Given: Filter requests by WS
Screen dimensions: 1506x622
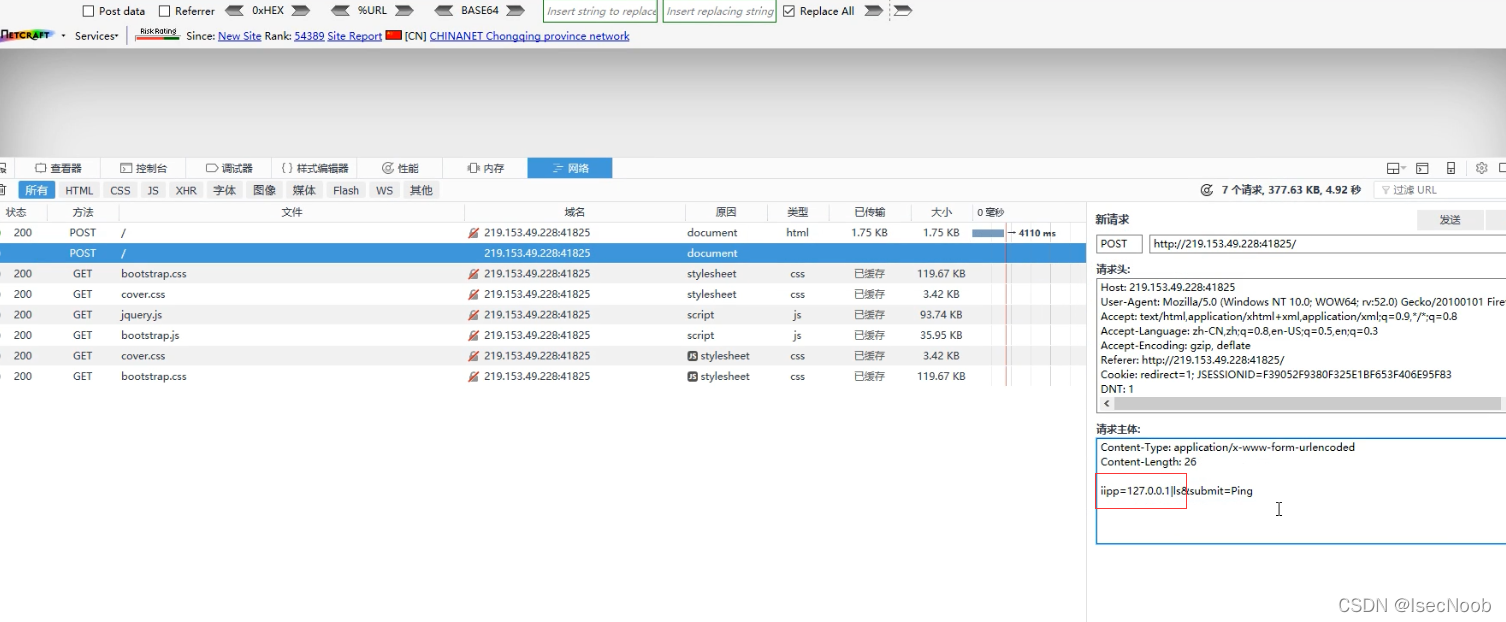Looking at the screenshot, I should (385, 190).
